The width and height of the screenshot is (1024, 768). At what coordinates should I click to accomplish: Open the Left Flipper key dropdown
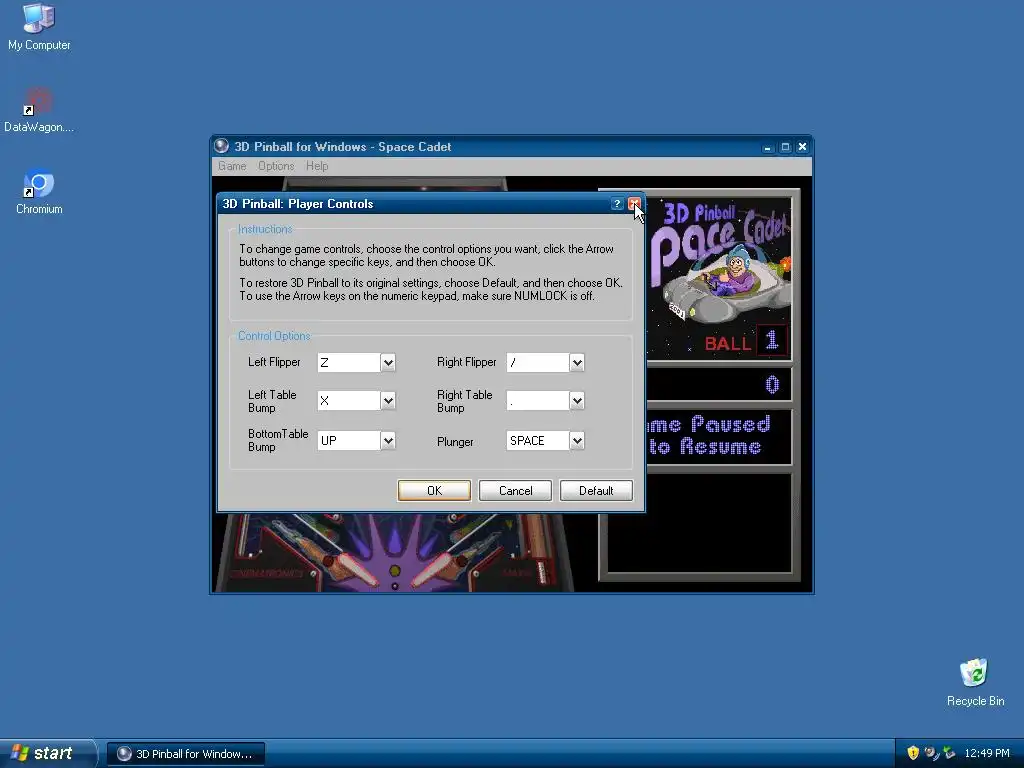tap(388, 362)
